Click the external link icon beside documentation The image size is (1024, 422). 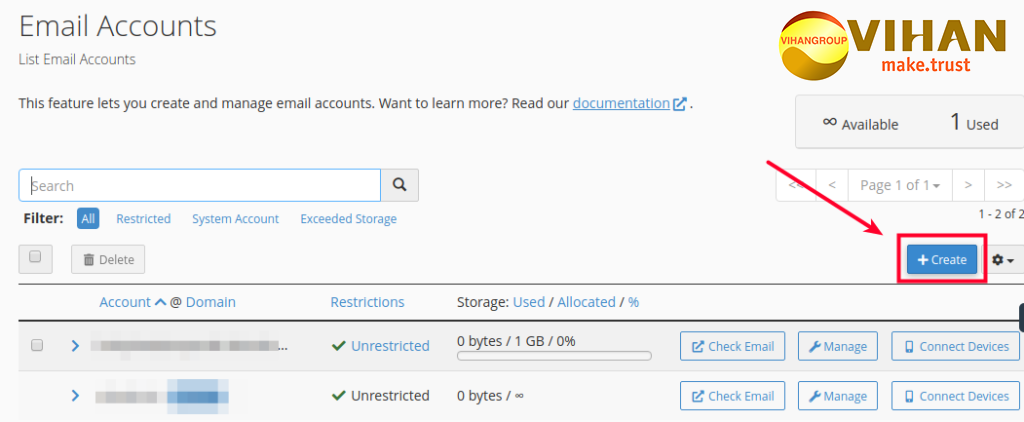[680, 103]
